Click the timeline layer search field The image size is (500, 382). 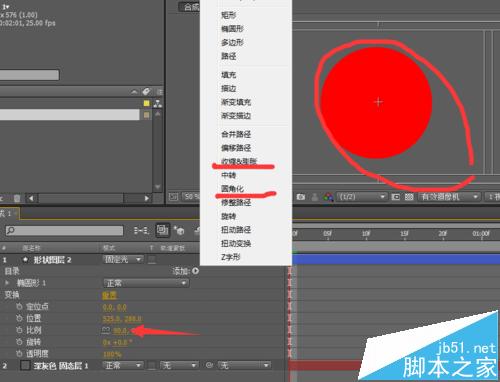point(64,230)
